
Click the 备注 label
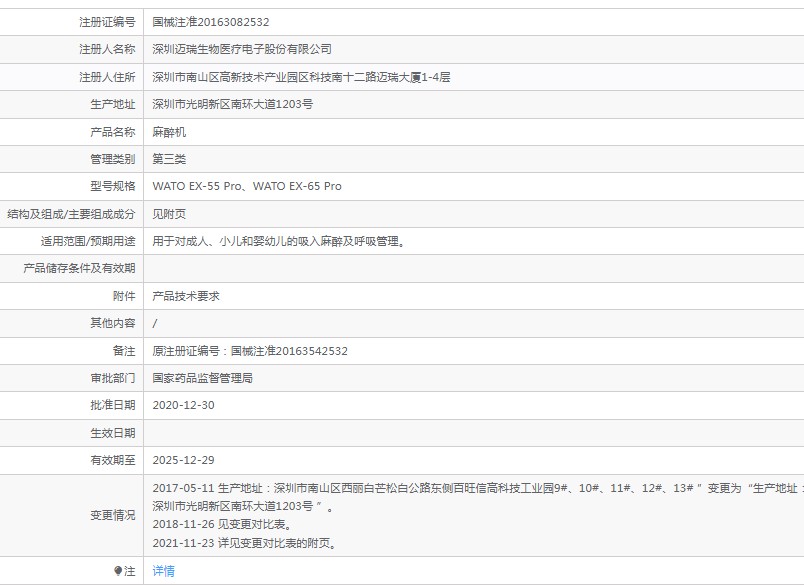coord(124,351)
